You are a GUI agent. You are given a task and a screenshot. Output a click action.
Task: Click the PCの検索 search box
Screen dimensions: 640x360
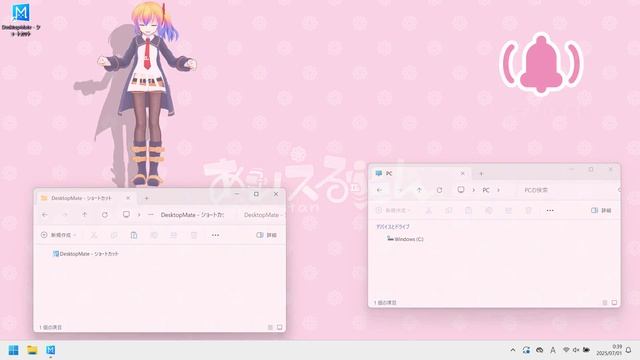(569, 190)
